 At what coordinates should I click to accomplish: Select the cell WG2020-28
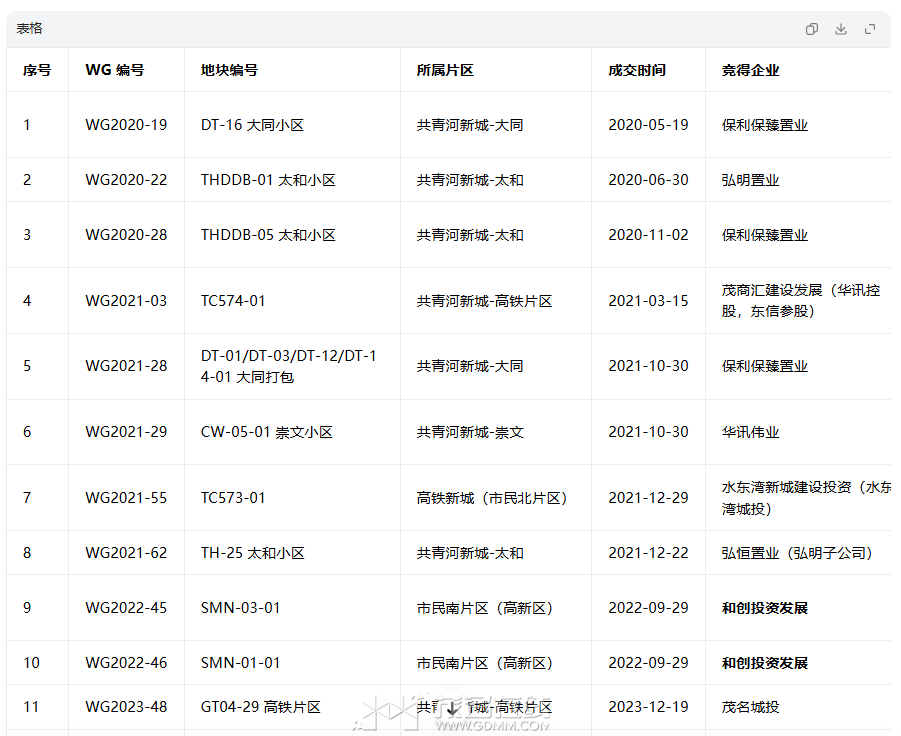coord(126,235)
